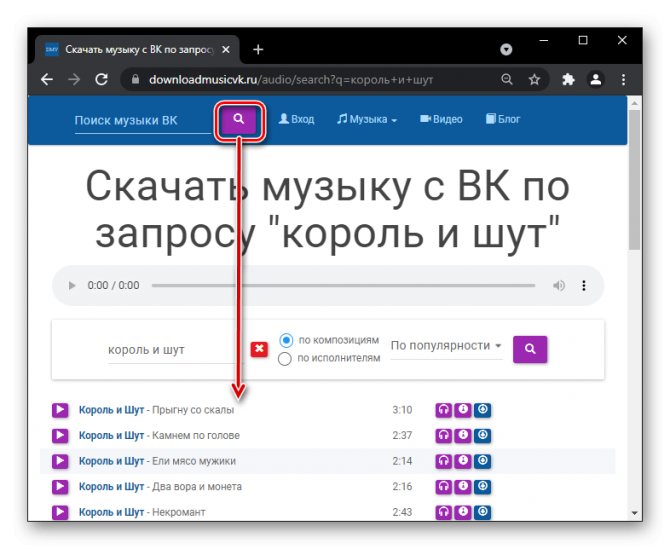Click the '2:37' duration text

(x=402, y=435)
